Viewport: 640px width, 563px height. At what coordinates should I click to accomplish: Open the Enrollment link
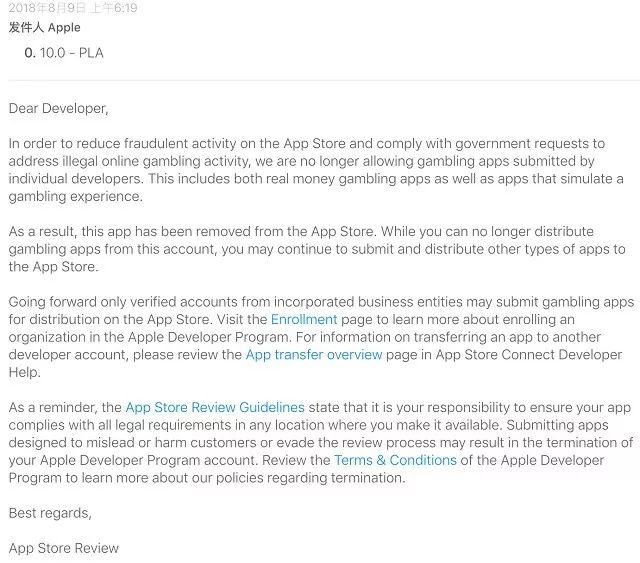point(304,319)
